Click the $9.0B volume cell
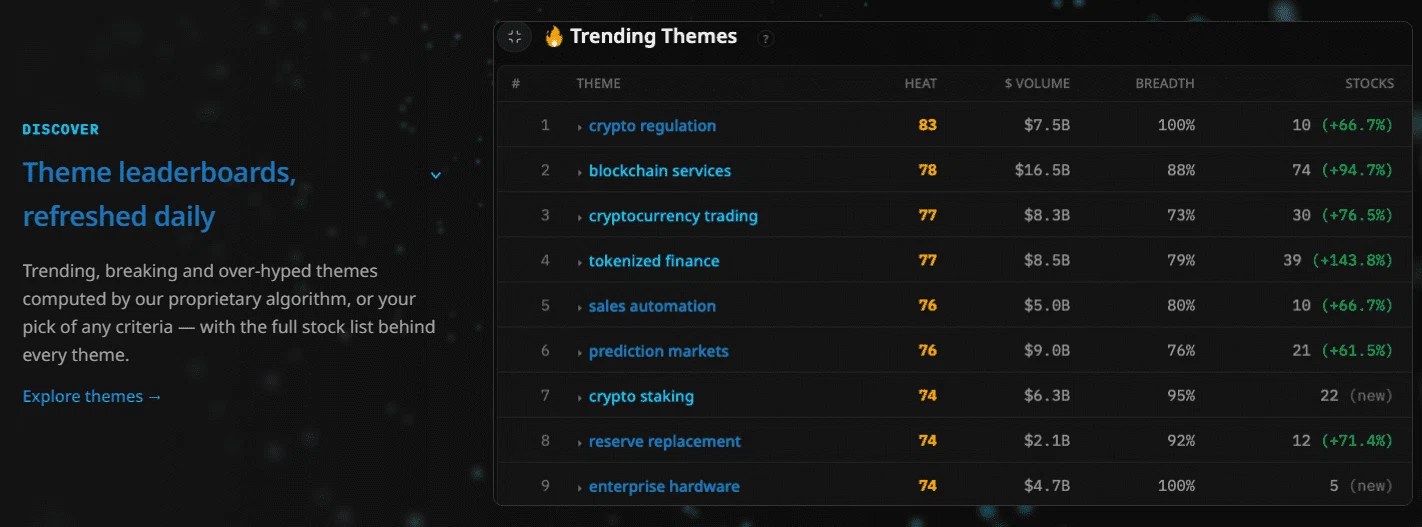This screenshot has width=1422, height=527. 1046,351
